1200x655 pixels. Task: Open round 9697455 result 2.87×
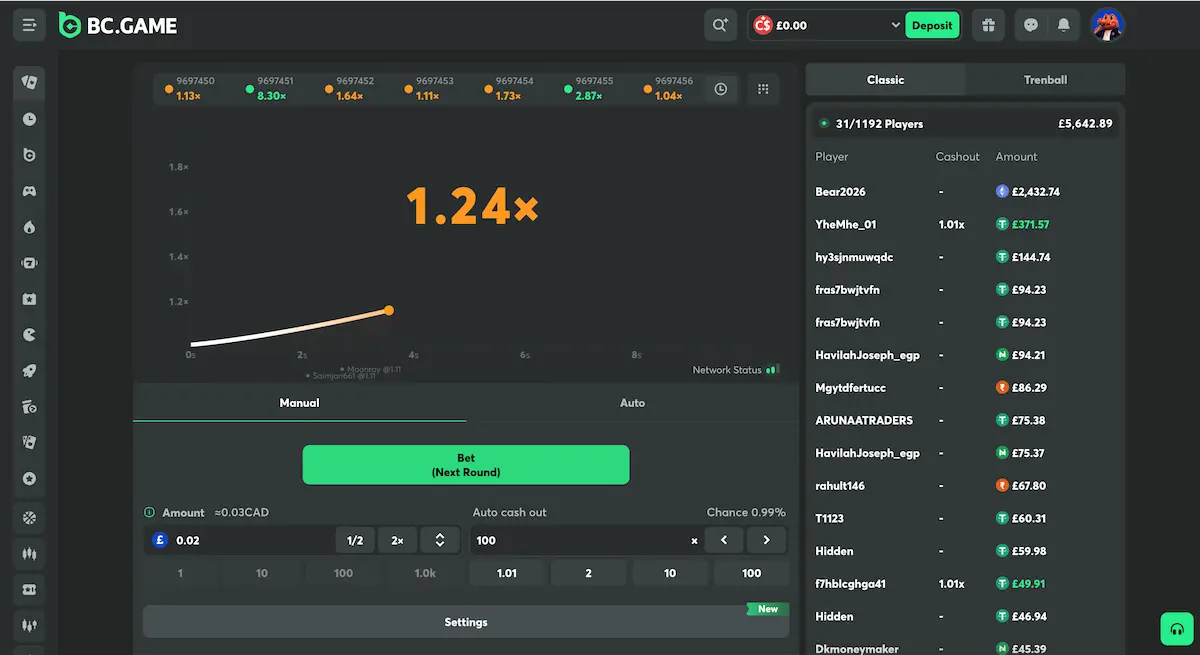click(588, 89)
